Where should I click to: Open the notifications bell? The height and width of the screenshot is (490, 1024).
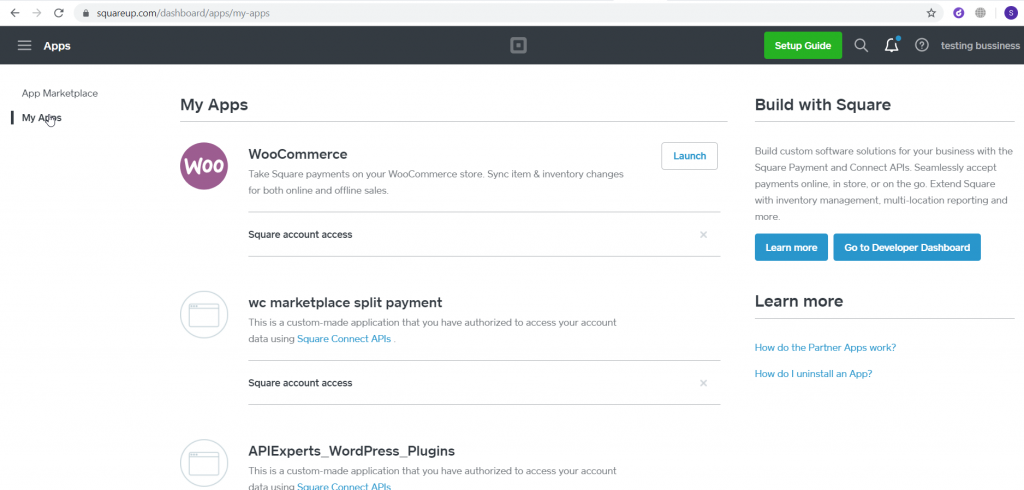pos(891,45)
